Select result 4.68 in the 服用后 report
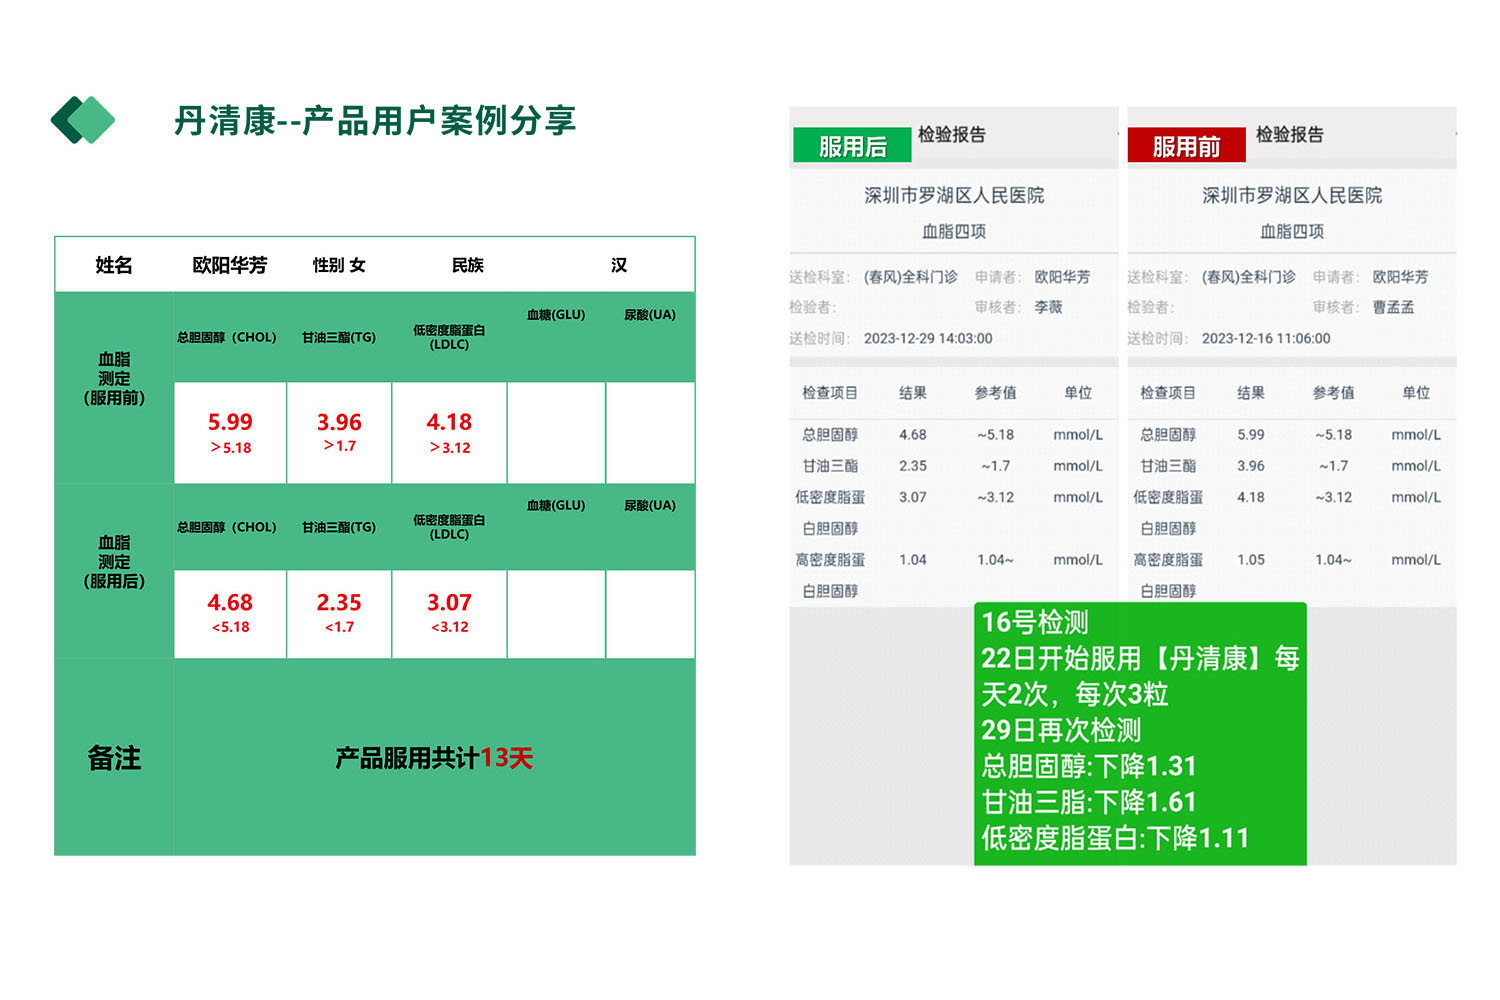Viewport: 1500px width, 1000px height. [913, 435]
